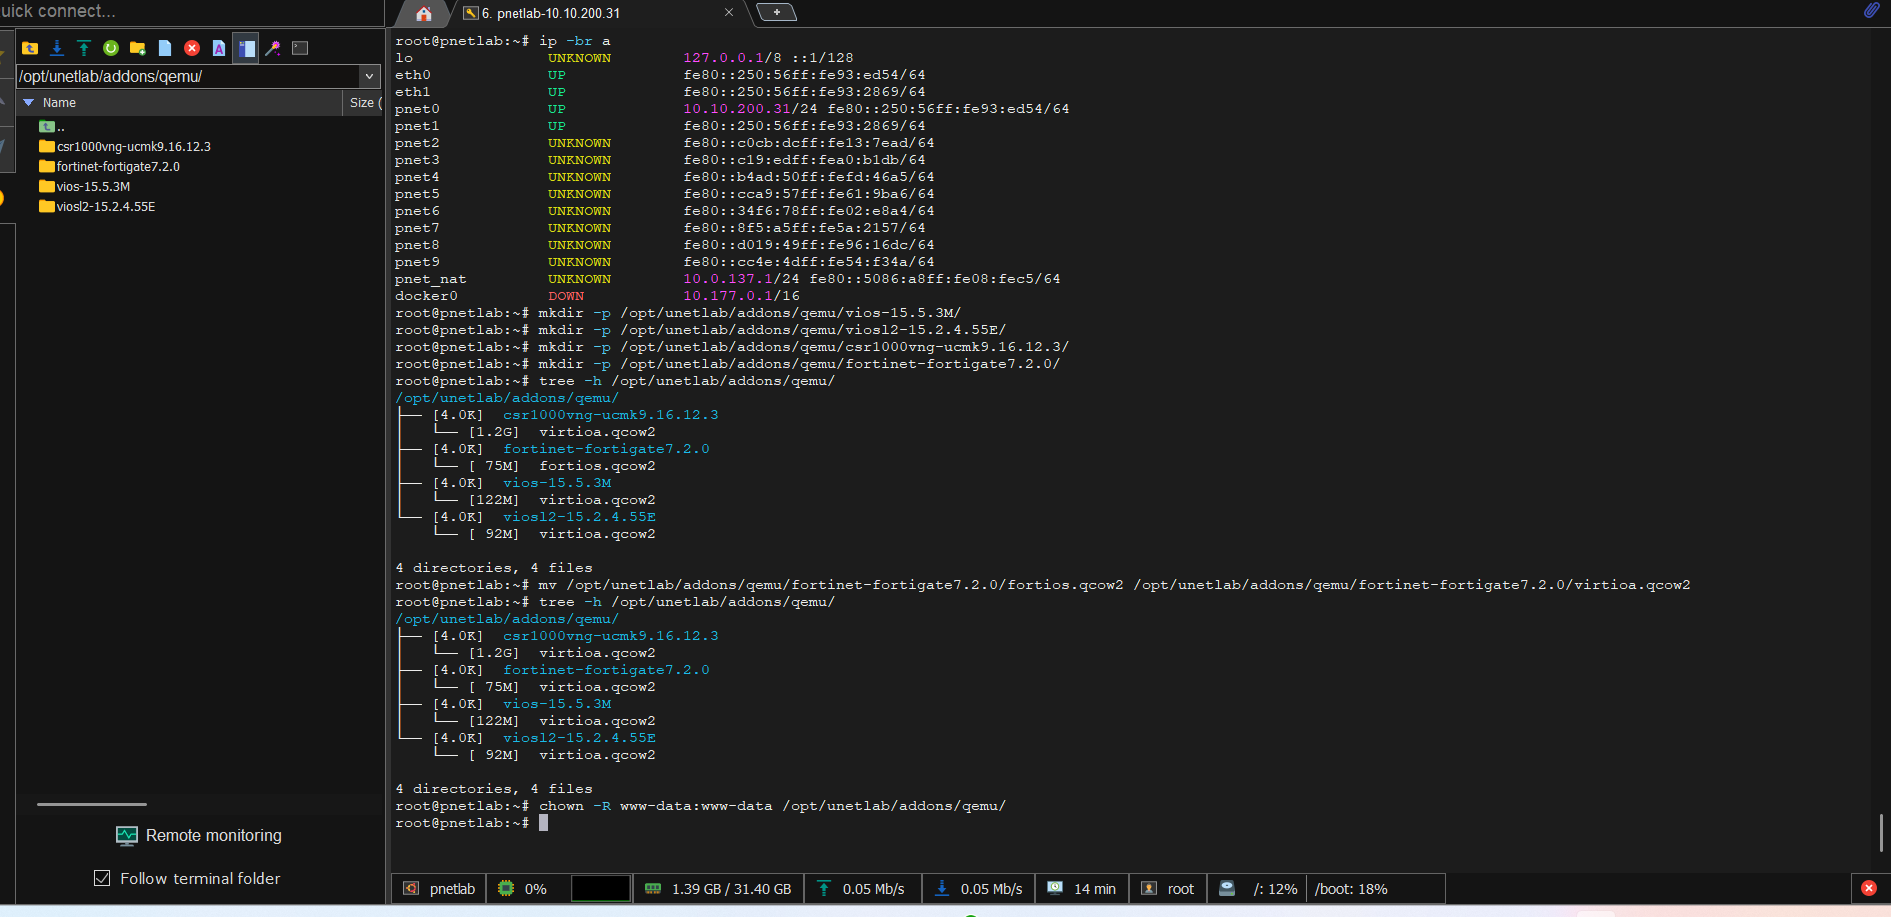Select folder vios-15.5.3M

point(84,187)
